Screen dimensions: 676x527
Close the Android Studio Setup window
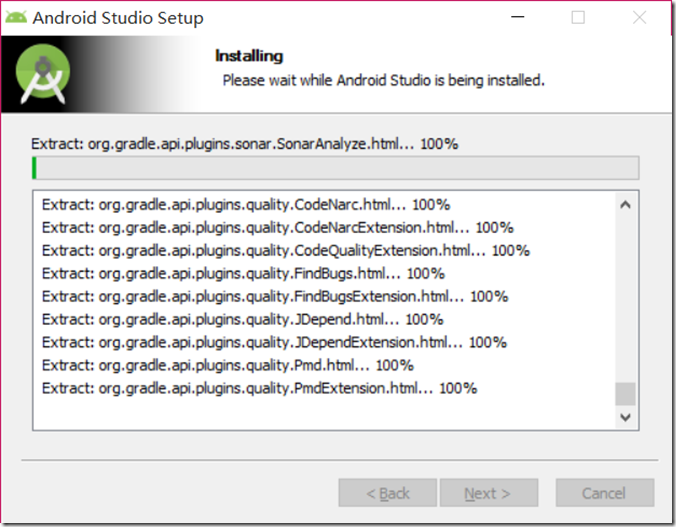pos(638,18)
